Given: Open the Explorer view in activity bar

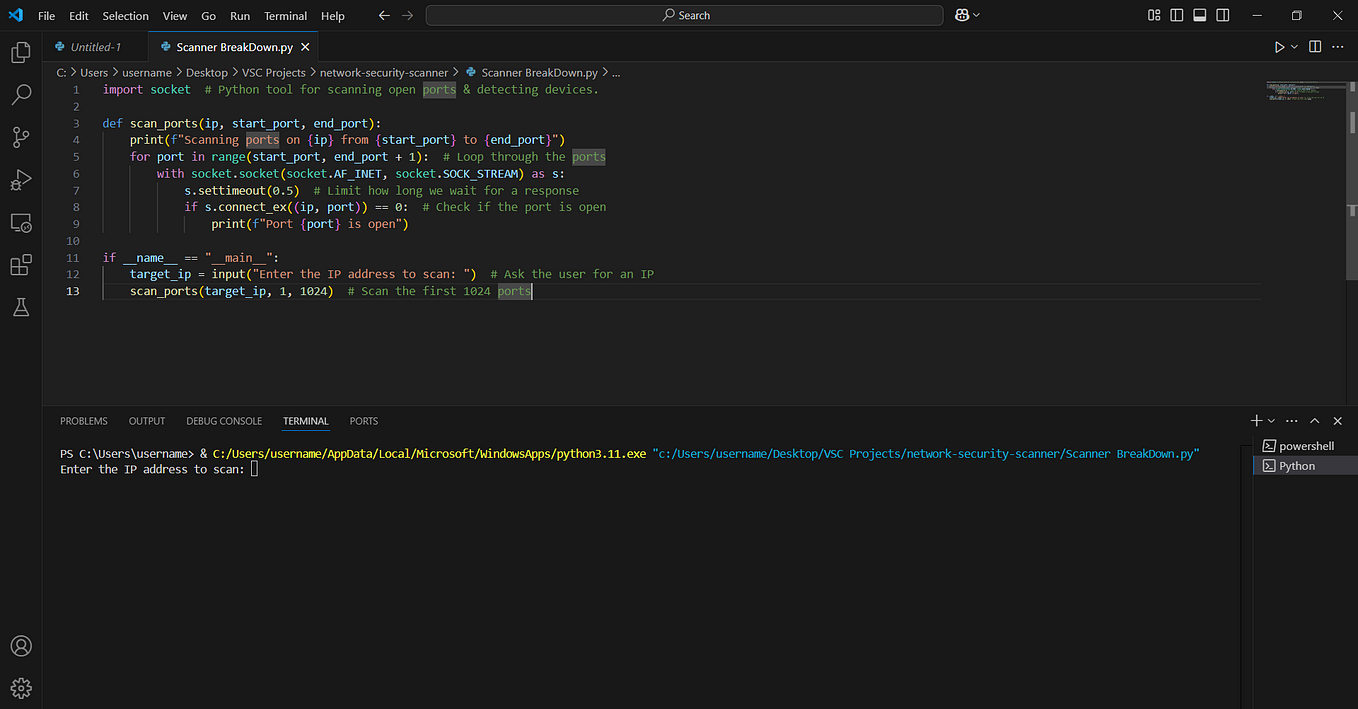Looking at the screenshot, I should (21, 53).
